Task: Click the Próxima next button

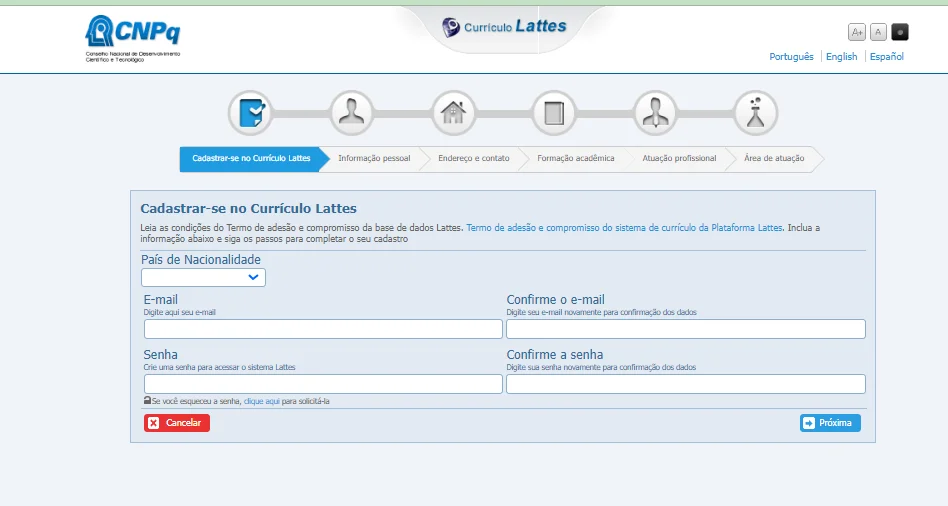Action: click(830, 423)
